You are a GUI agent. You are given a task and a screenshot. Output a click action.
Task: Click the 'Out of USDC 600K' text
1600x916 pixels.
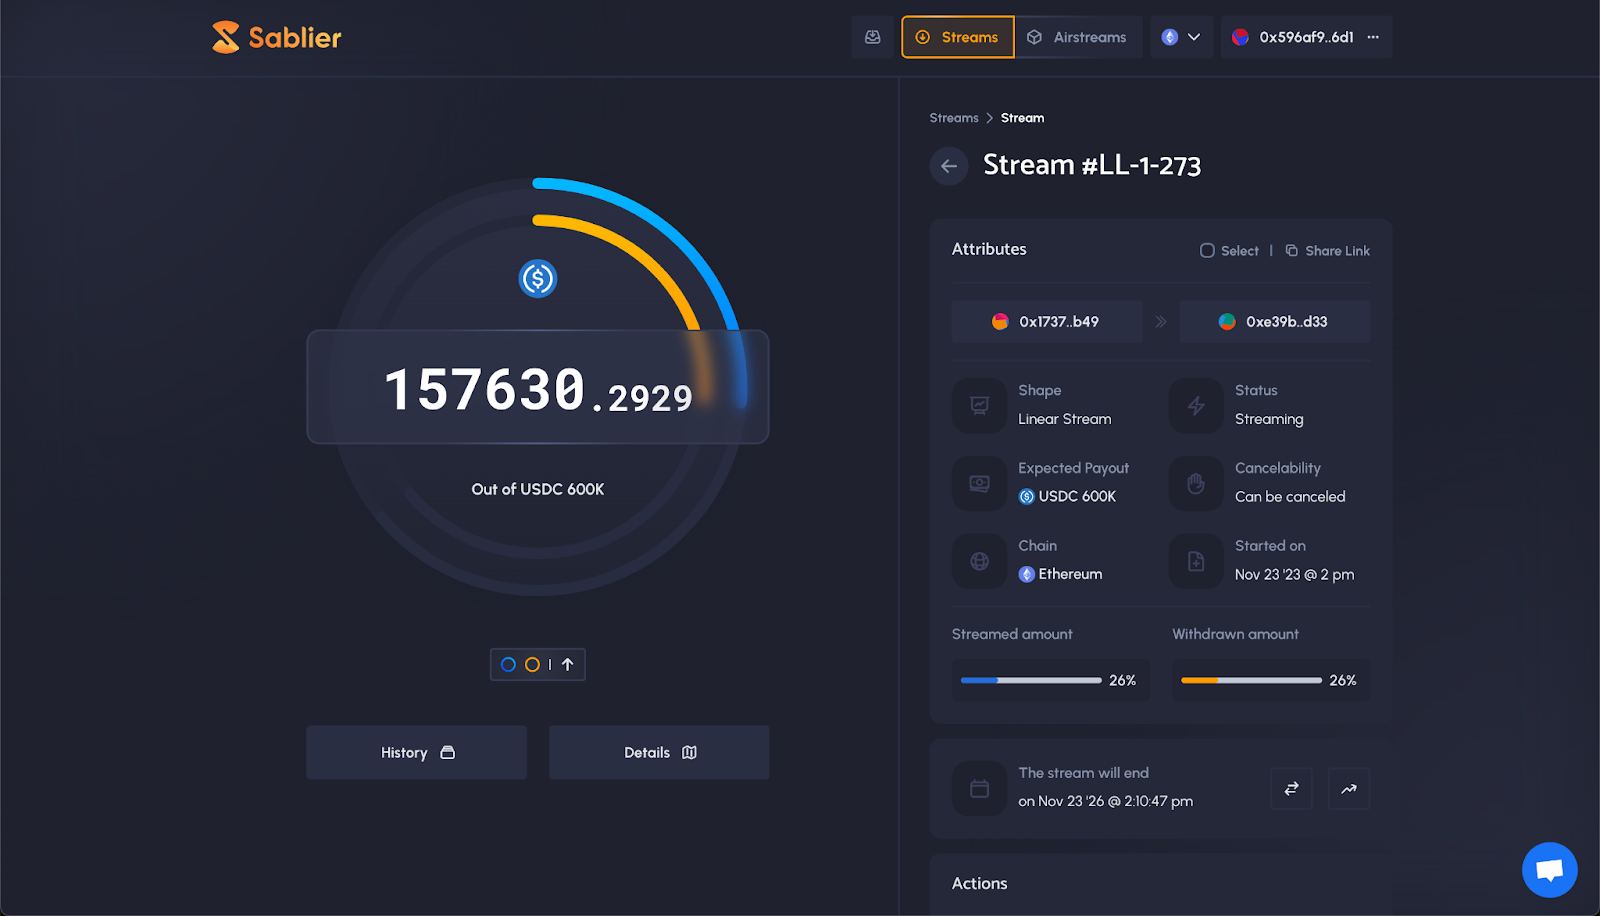pyautogui.click(x=538, y=489)
